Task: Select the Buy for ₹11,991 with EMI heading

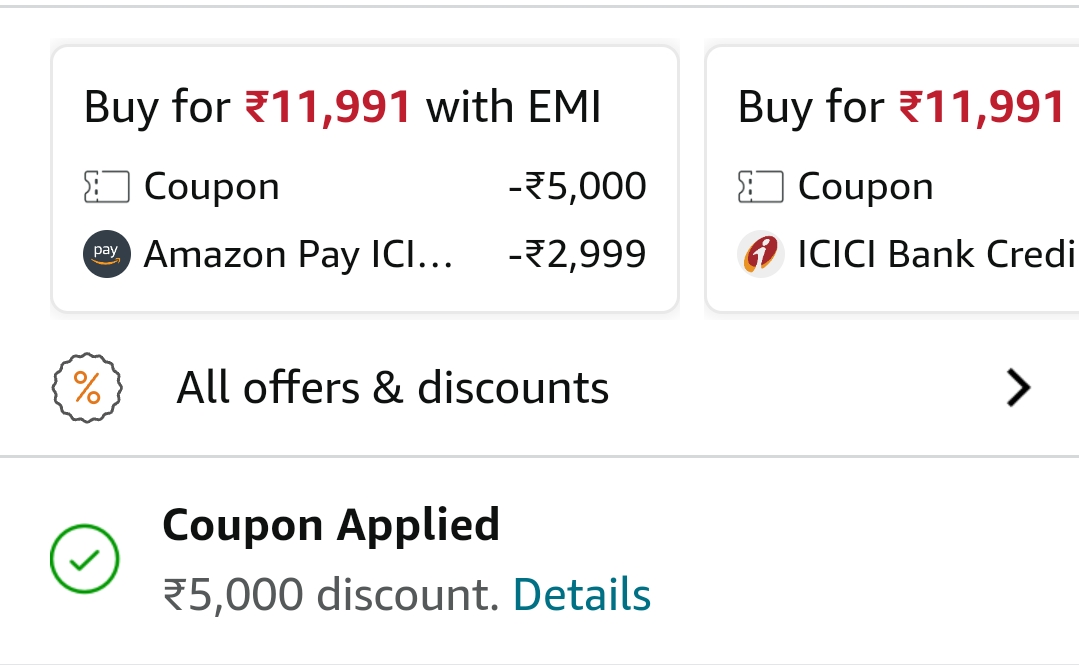Action: pyautogui.click(x=342, y=107)
